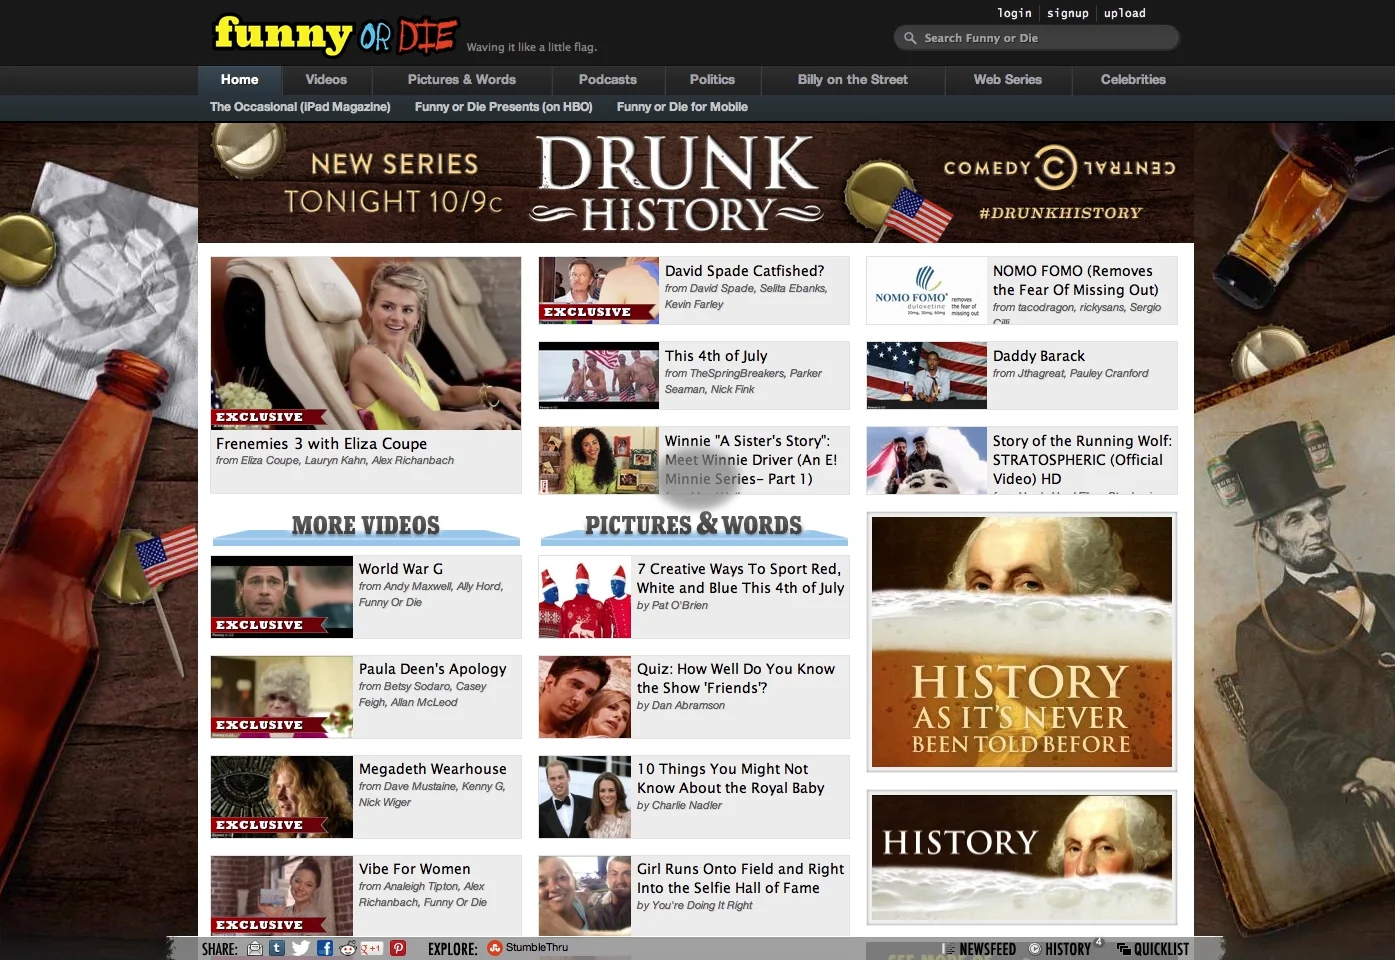This screenshot has width=1395, height=960.
Task: Click author Dan Abramson byline
Action: tap(681, 706)
